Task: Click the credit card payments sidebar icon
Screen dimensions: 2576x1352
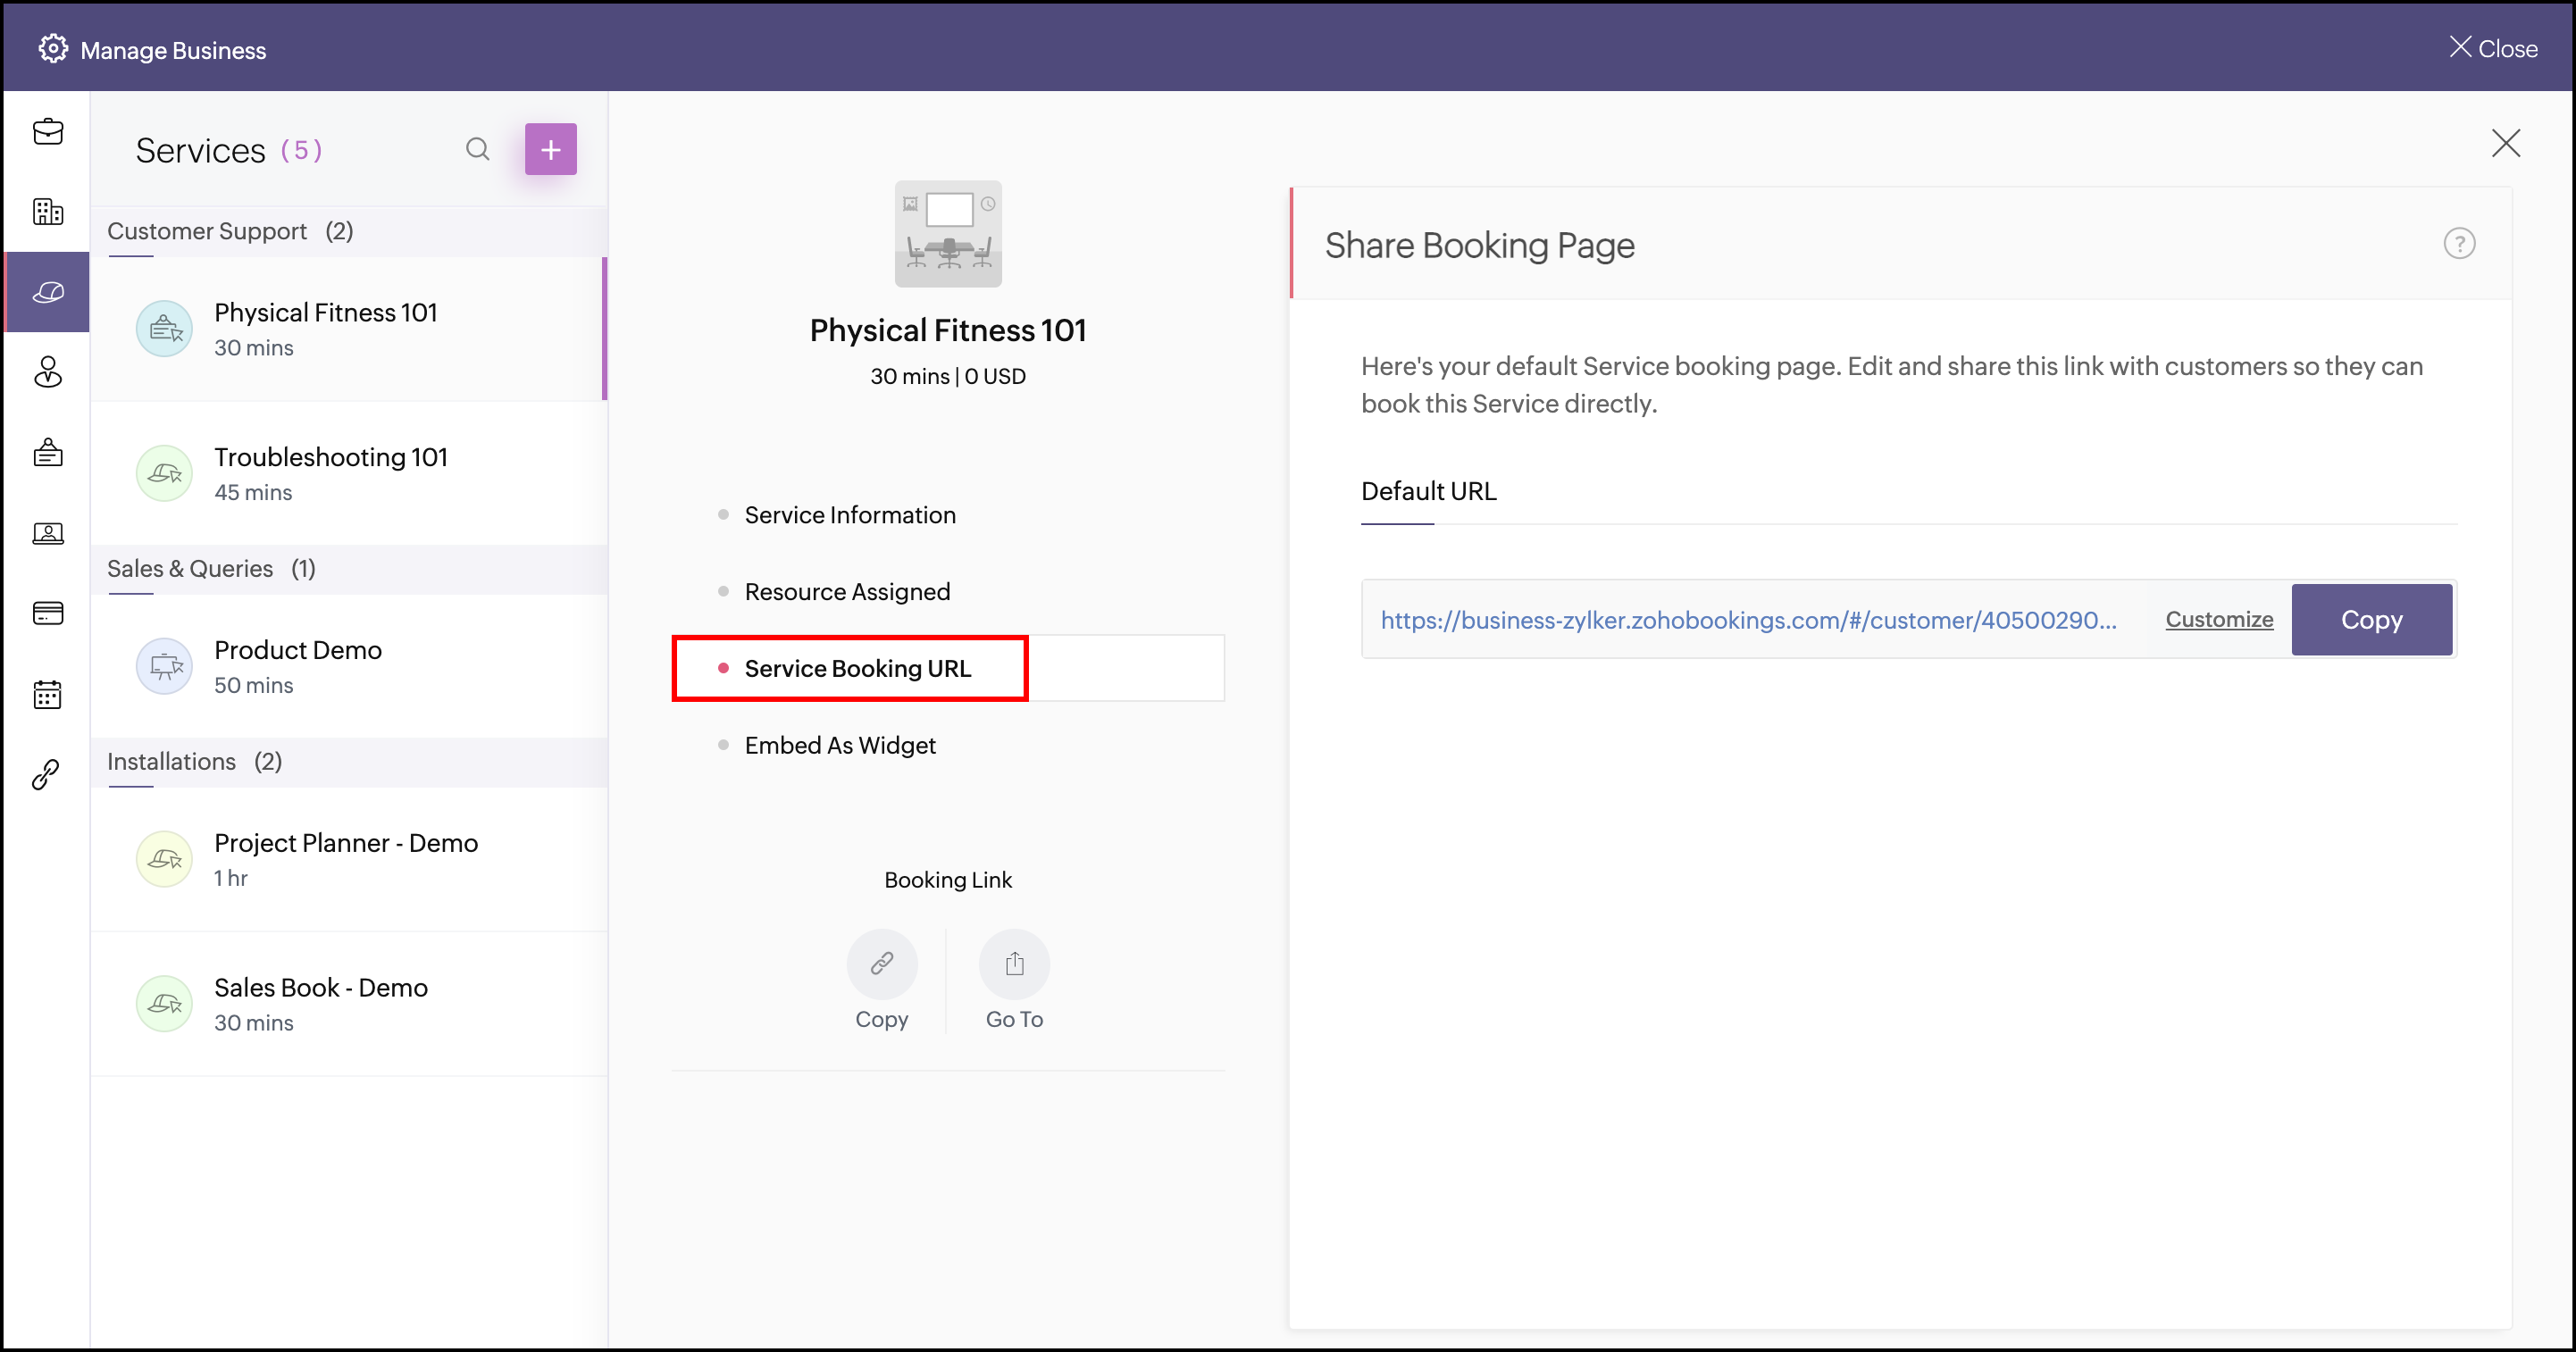Action: (x=48, y=613)
